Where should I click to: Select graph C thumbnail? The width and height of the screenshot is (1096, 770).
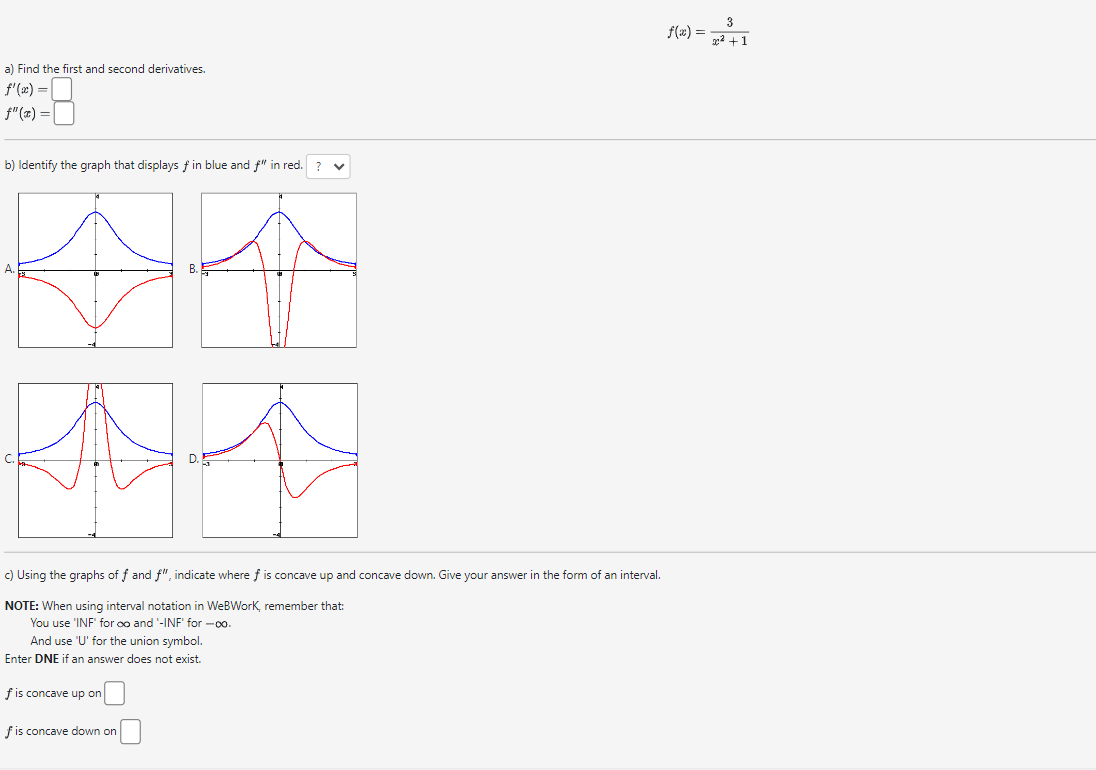coord(95,460)
